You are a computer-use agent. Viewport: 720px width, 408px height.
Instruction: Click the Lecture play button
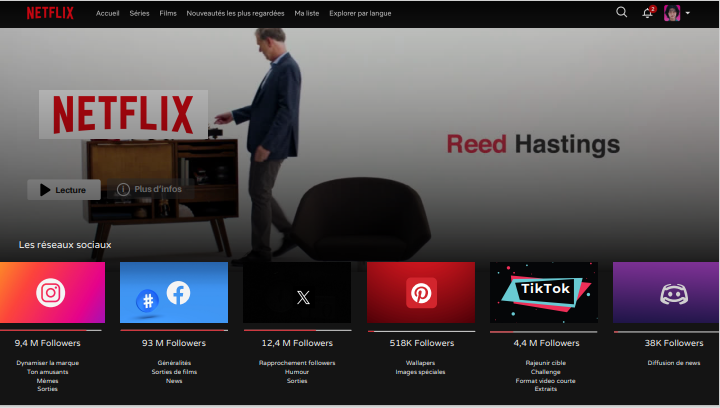click(64, 190)
